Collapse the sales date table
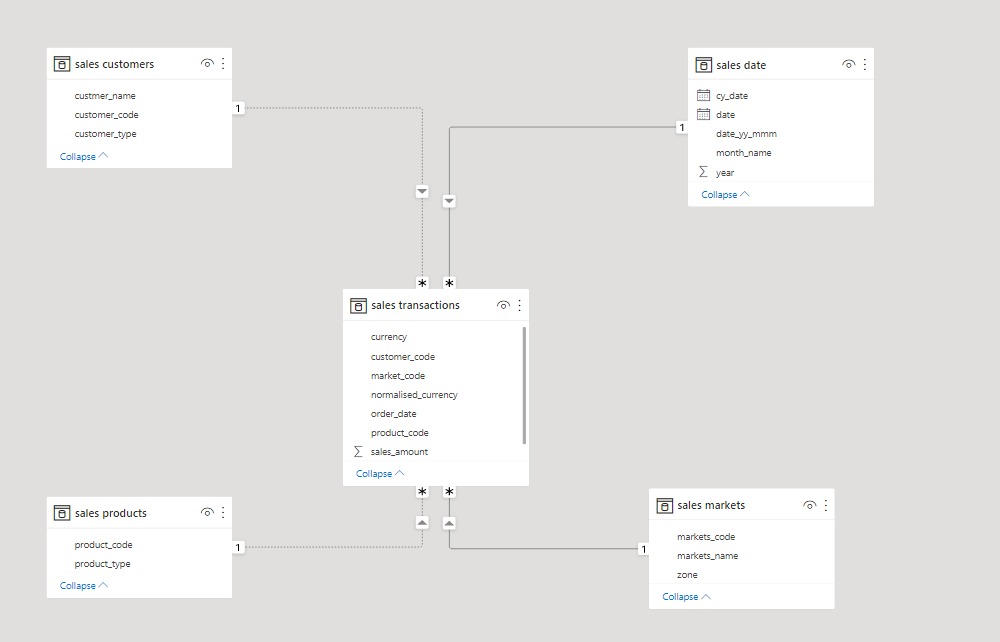 pos(725,194)
